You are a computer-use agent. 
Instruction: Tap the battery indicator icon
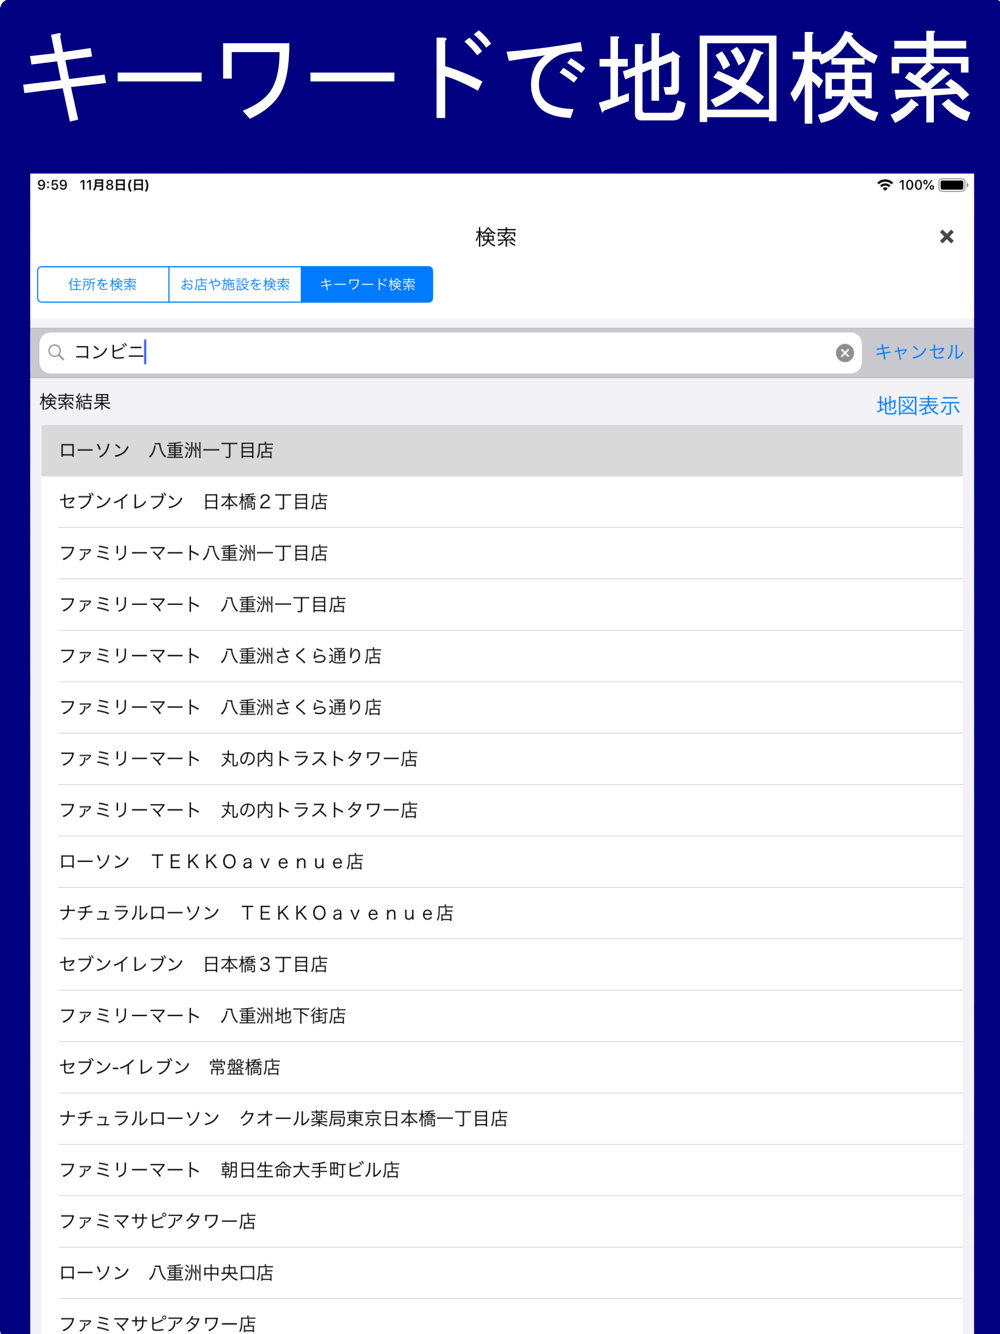[953, 185]
